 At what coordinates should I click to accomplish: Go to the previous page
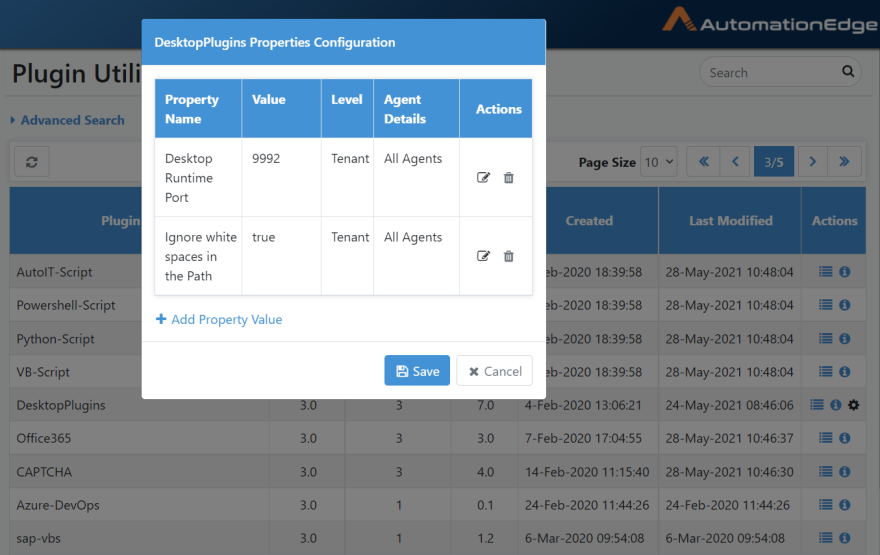click(x=735, y=162)
